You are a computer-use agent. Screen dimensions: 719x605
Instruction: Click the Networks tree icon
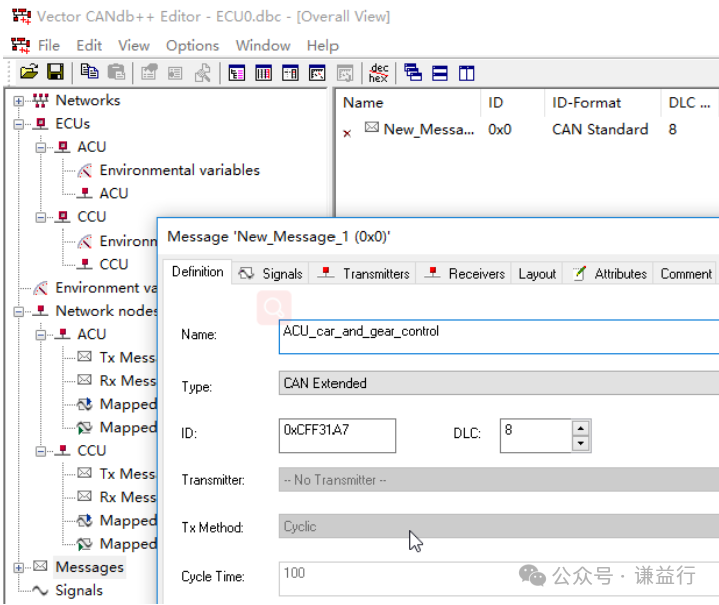pyautogui.click(x=40, y=100)
